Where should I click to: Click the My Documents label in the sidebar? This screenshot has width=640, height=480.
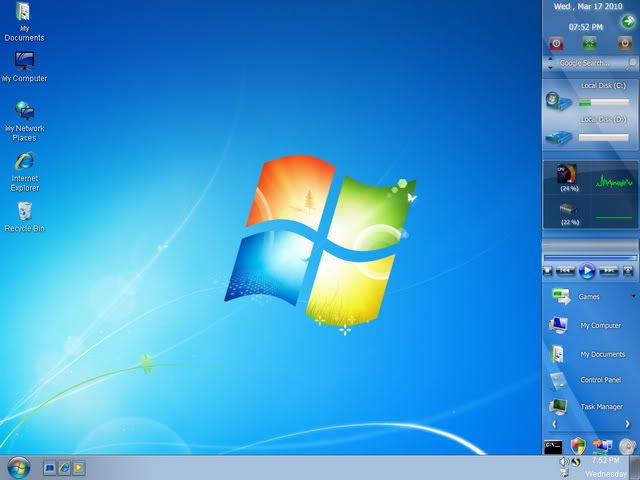[x=602, y=354]
